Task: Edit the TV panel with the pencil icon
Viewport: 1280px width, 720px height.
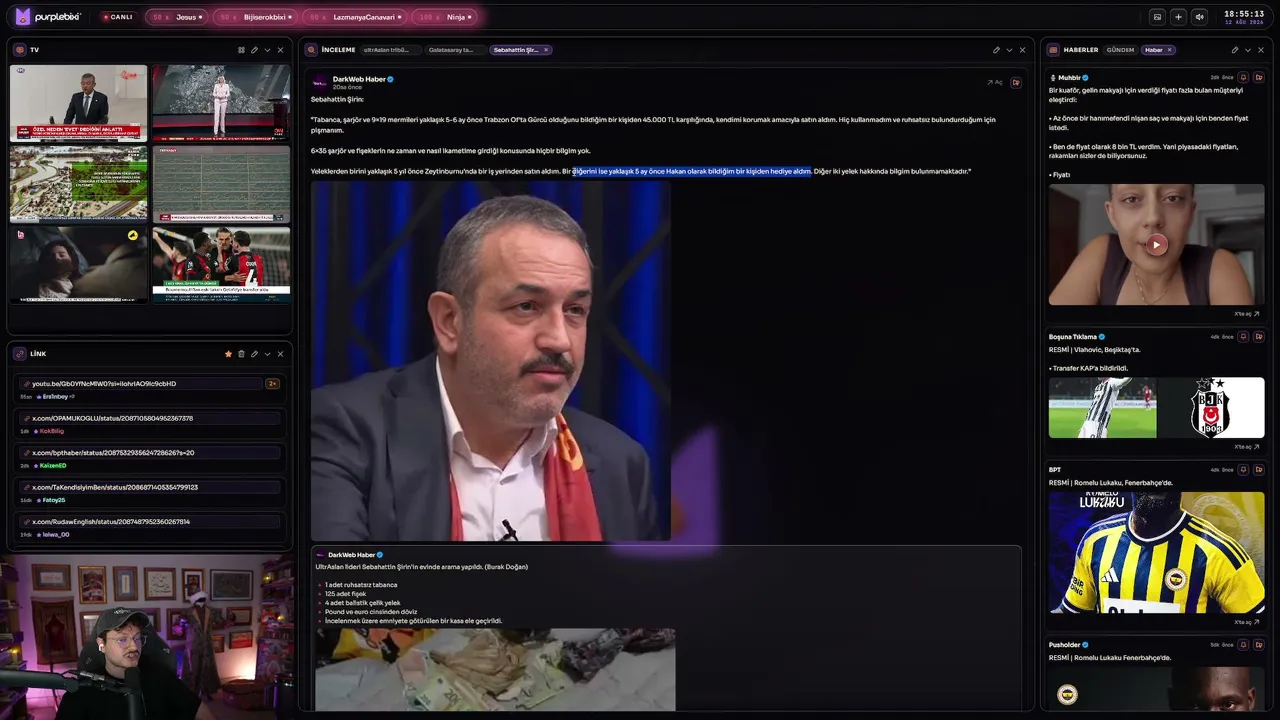Action: 254,50
